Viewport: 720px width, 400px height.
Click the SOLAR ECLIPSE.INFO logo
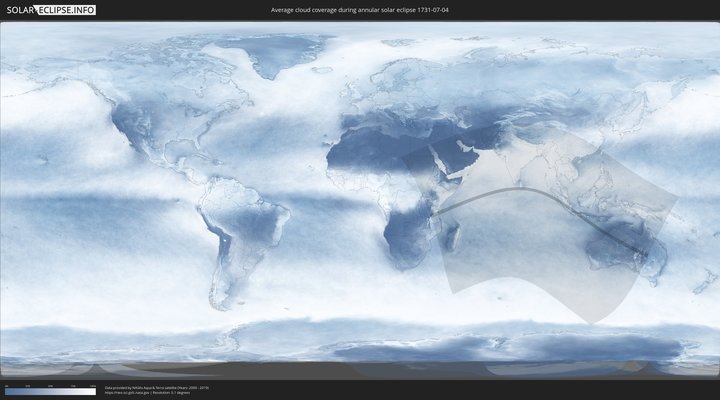pyautogui.click(x=50, y=9)
